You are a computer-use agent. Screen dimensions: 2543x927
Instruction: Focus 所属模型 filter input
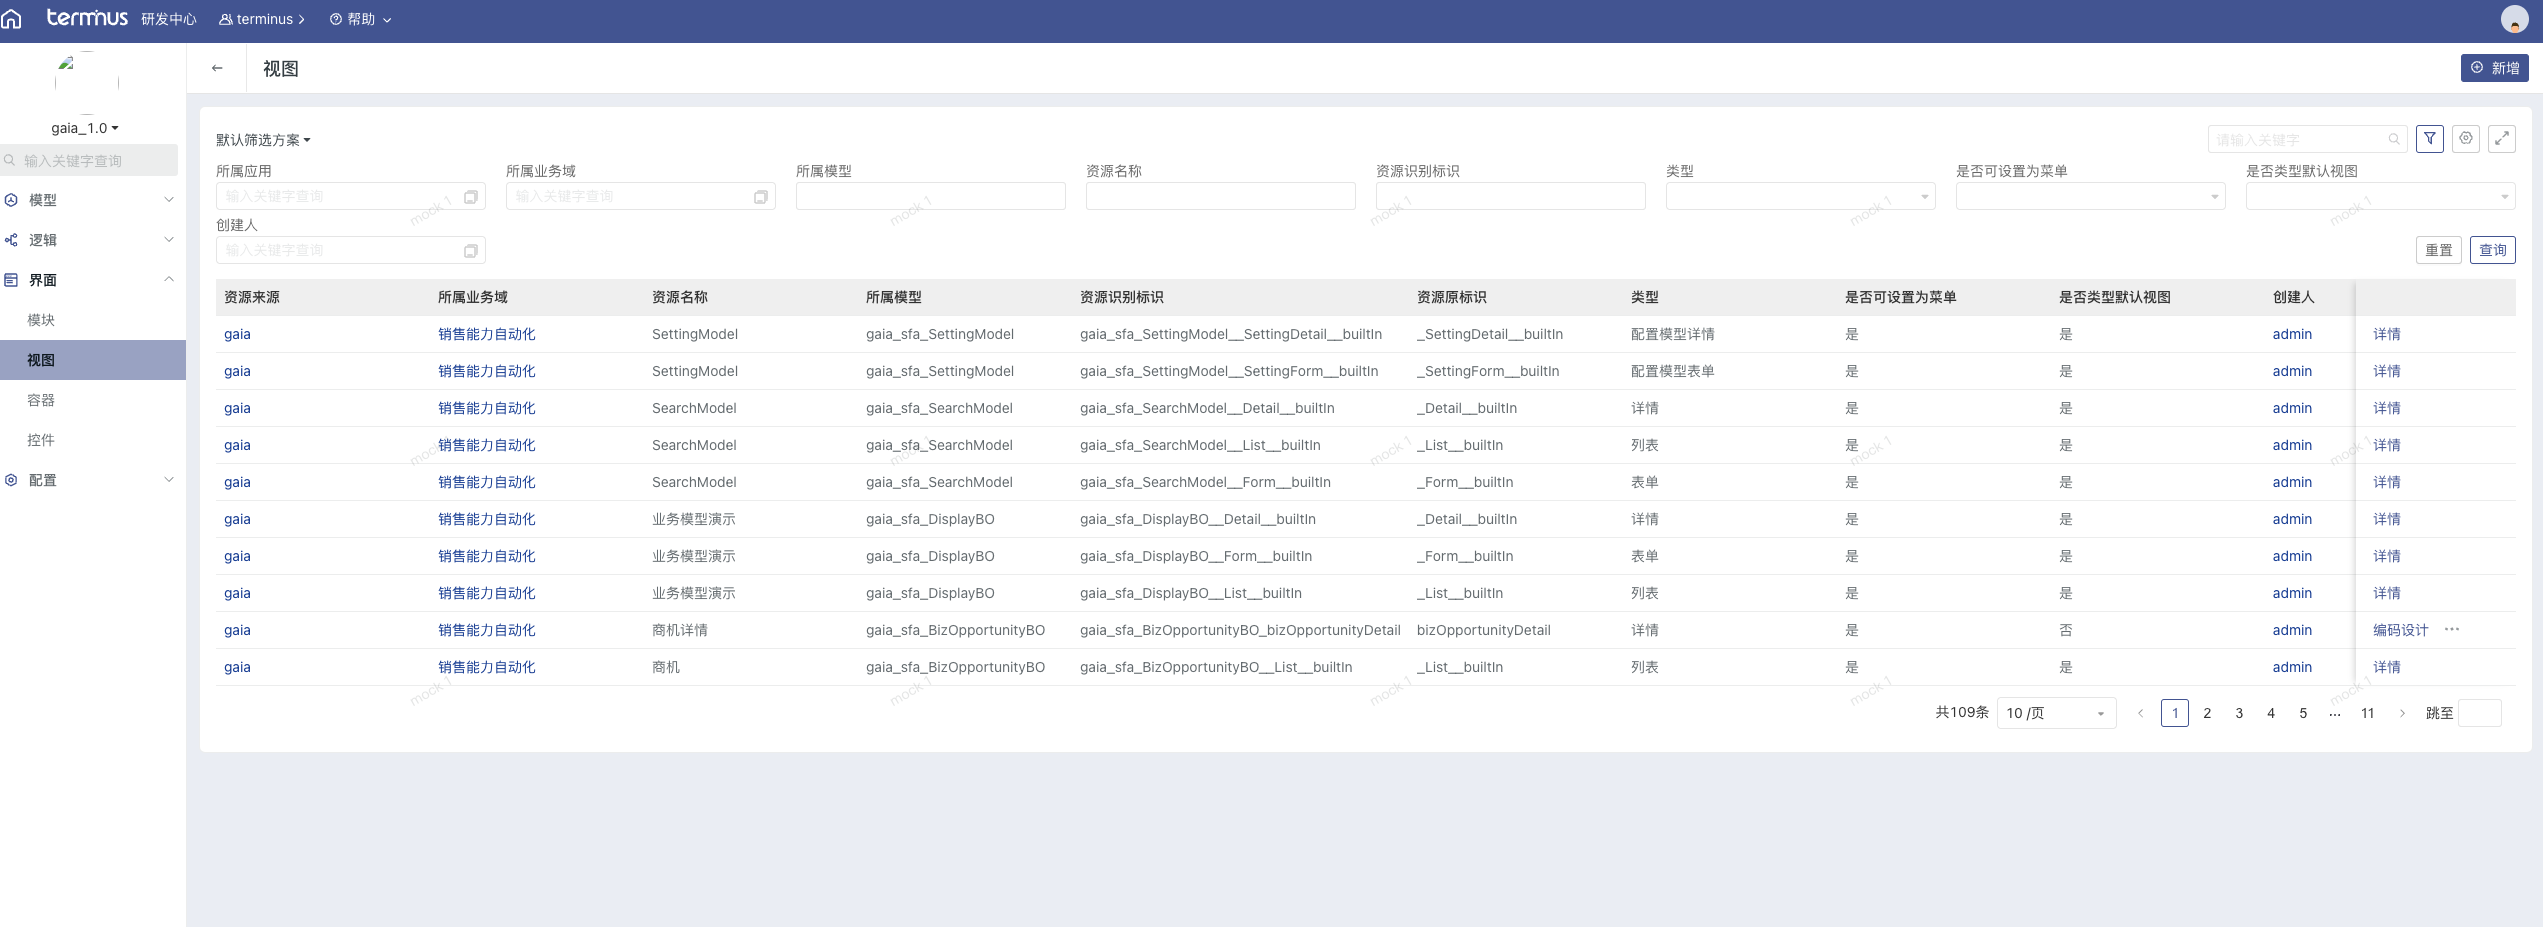click(x=930, y=196)
